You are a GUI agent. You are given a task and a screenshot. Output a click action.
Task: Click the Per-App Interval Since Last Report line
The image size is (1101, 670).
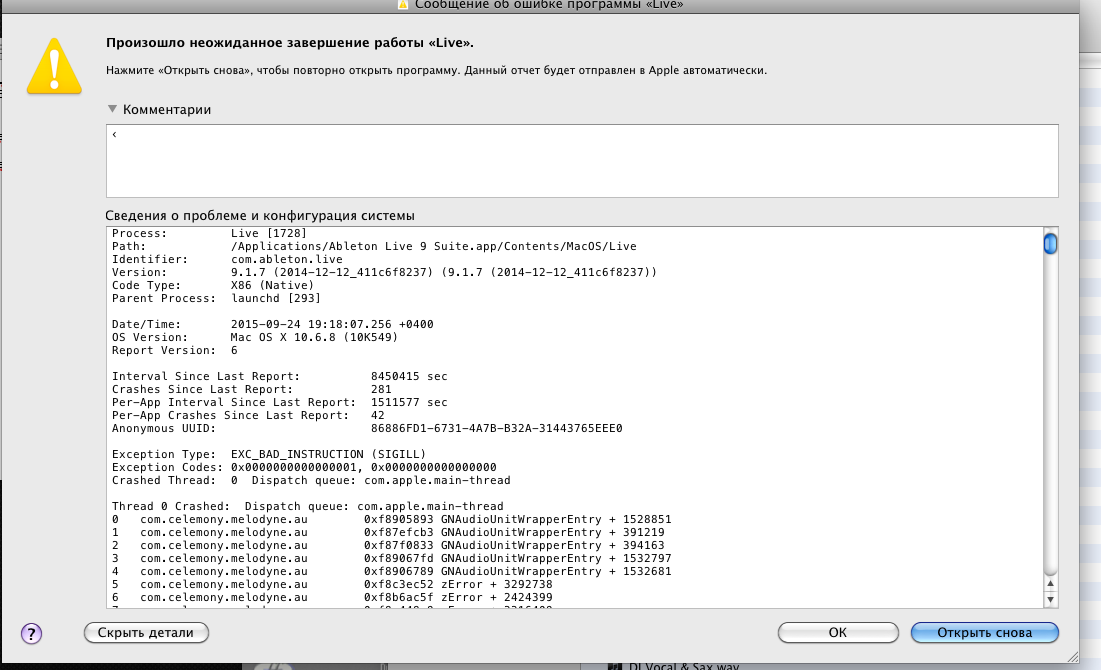tap(279, 402)
